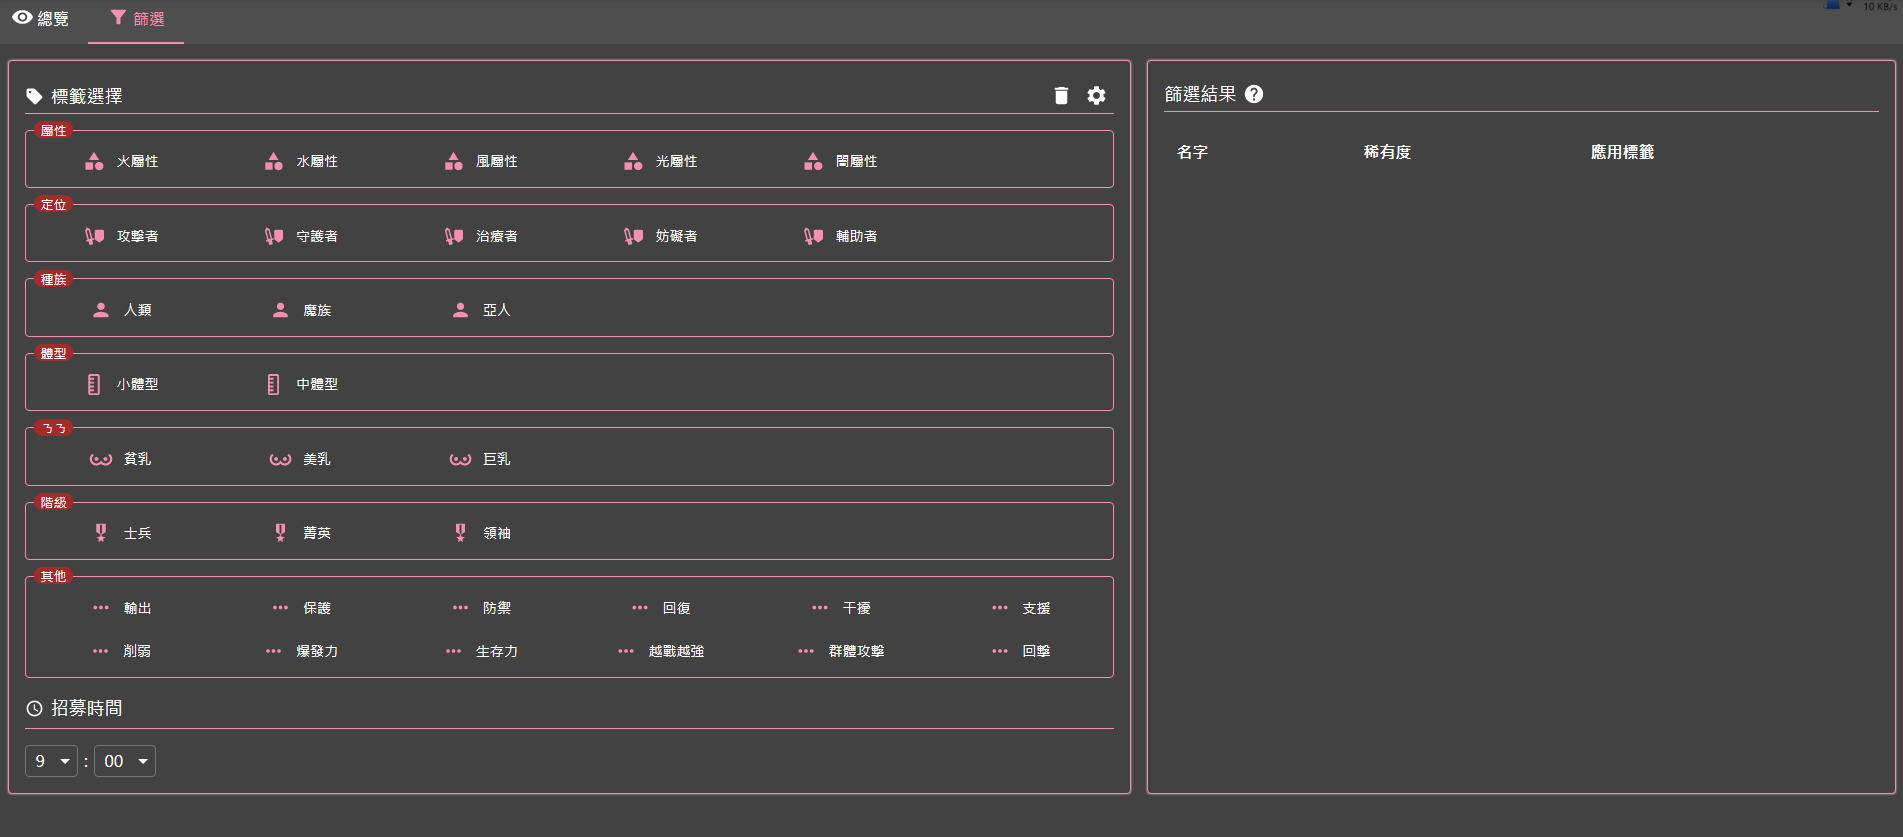1903x837 pixels.
Task: Click the trash icon to clear tags
Action: pyautogui.click(x=1061, y=96)
